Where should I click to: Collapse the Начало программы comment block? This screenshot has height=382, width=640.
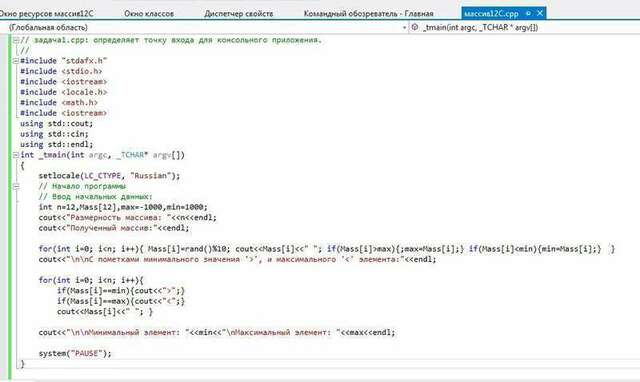[x=16, y=187]
